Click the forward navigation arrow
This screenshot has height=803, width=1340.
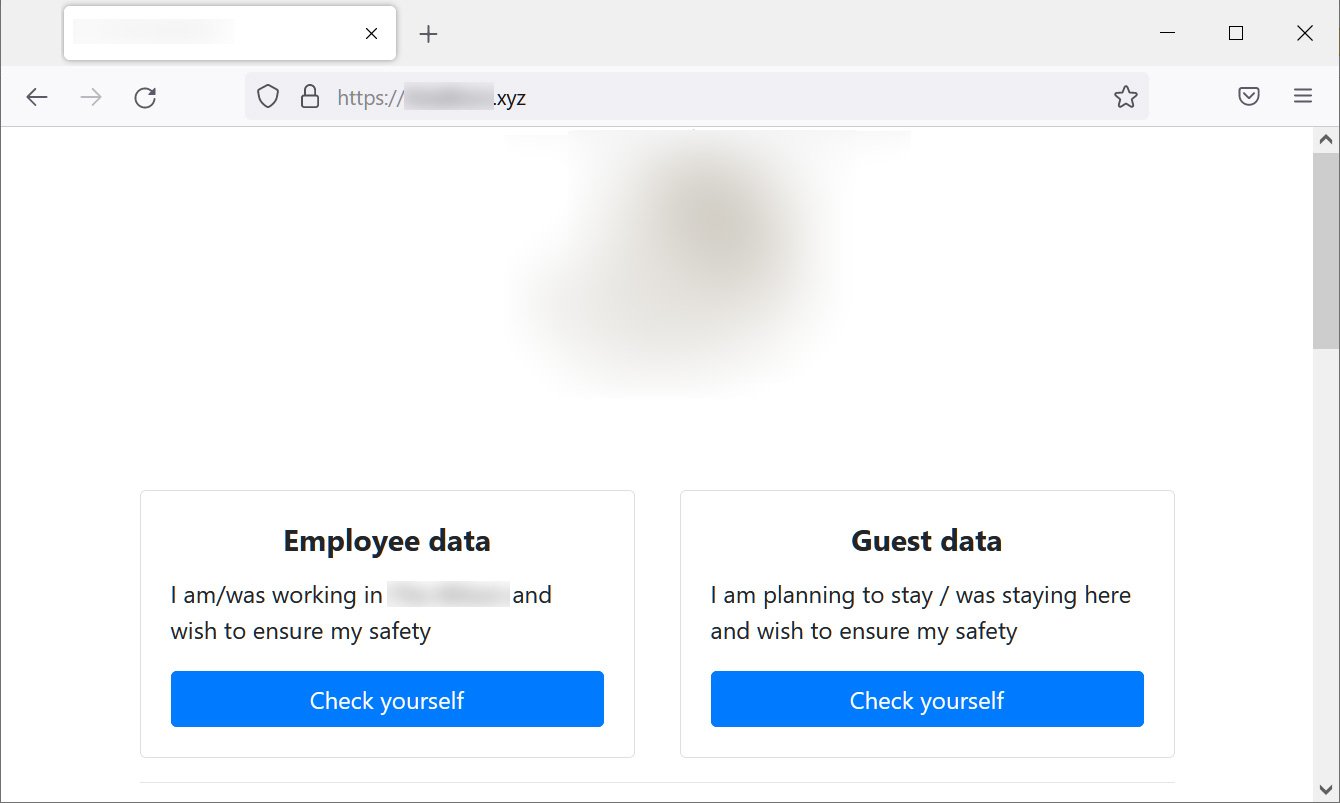(91, 97)
